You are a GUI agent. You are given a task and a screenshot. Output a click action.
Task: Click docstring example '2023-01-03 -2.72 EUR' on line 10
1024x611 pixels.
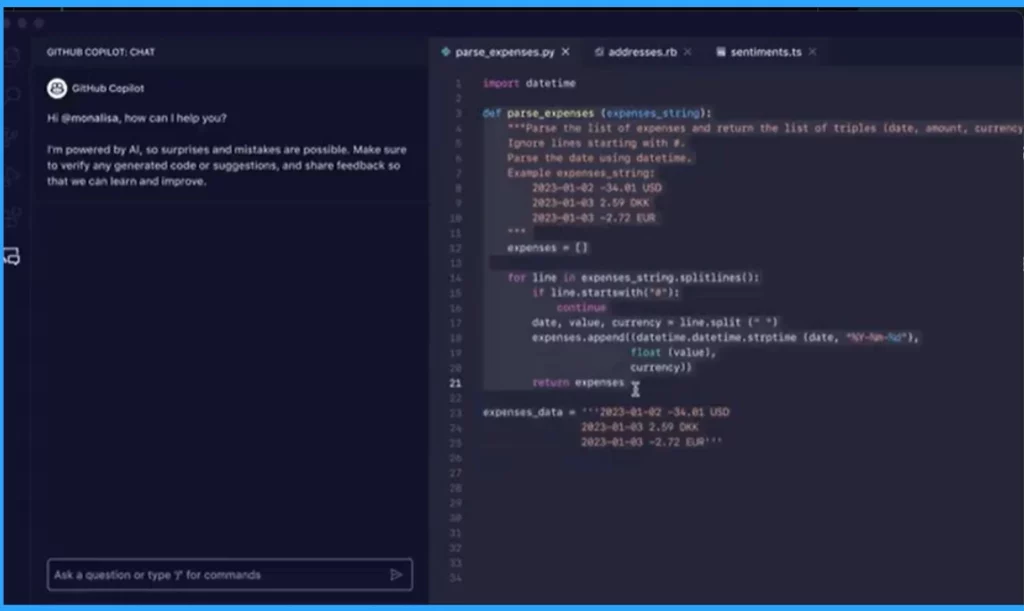pos(594,218)
